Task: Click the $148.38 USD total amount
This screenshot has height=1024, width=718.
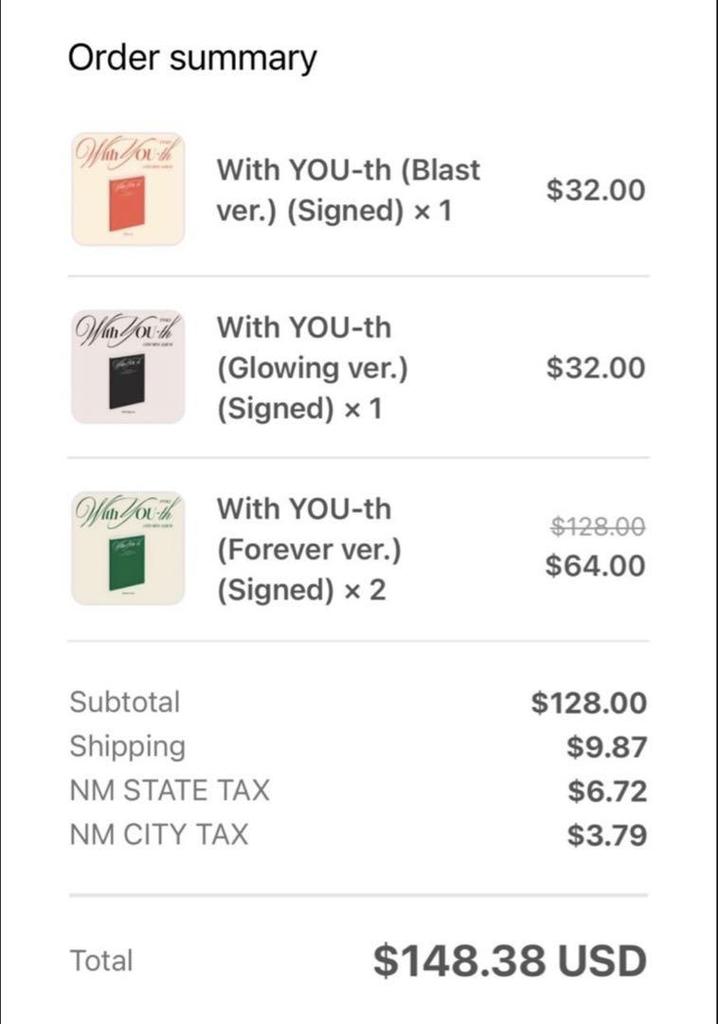Action: pos(510,961)
